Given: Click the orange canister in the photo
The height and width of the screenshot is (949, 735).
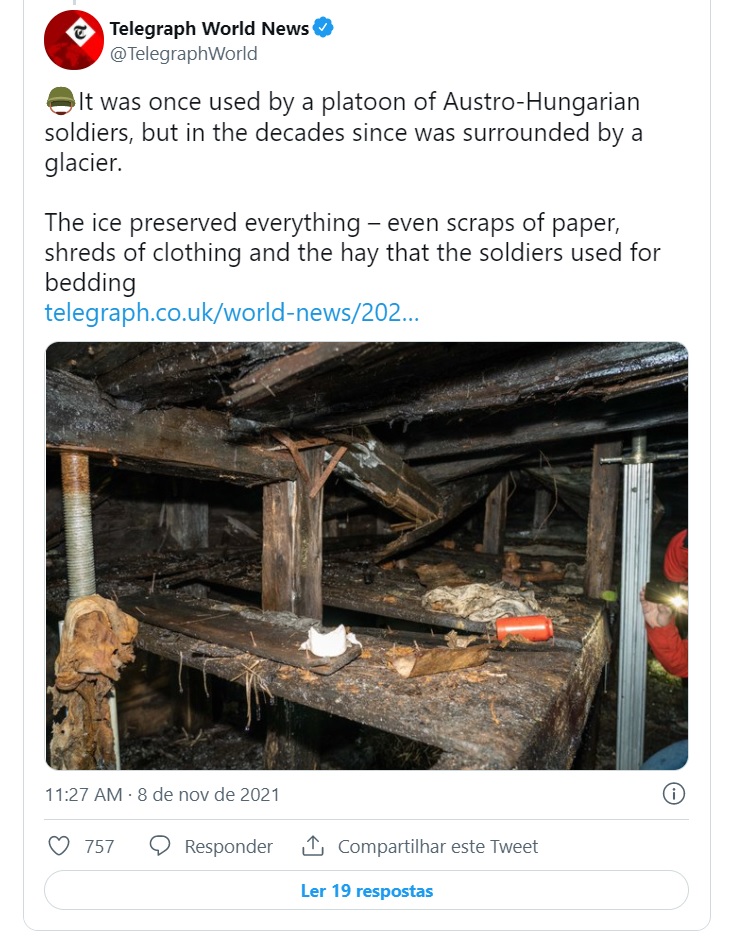Looking at the screenshot, I should [x=524, y=628].
